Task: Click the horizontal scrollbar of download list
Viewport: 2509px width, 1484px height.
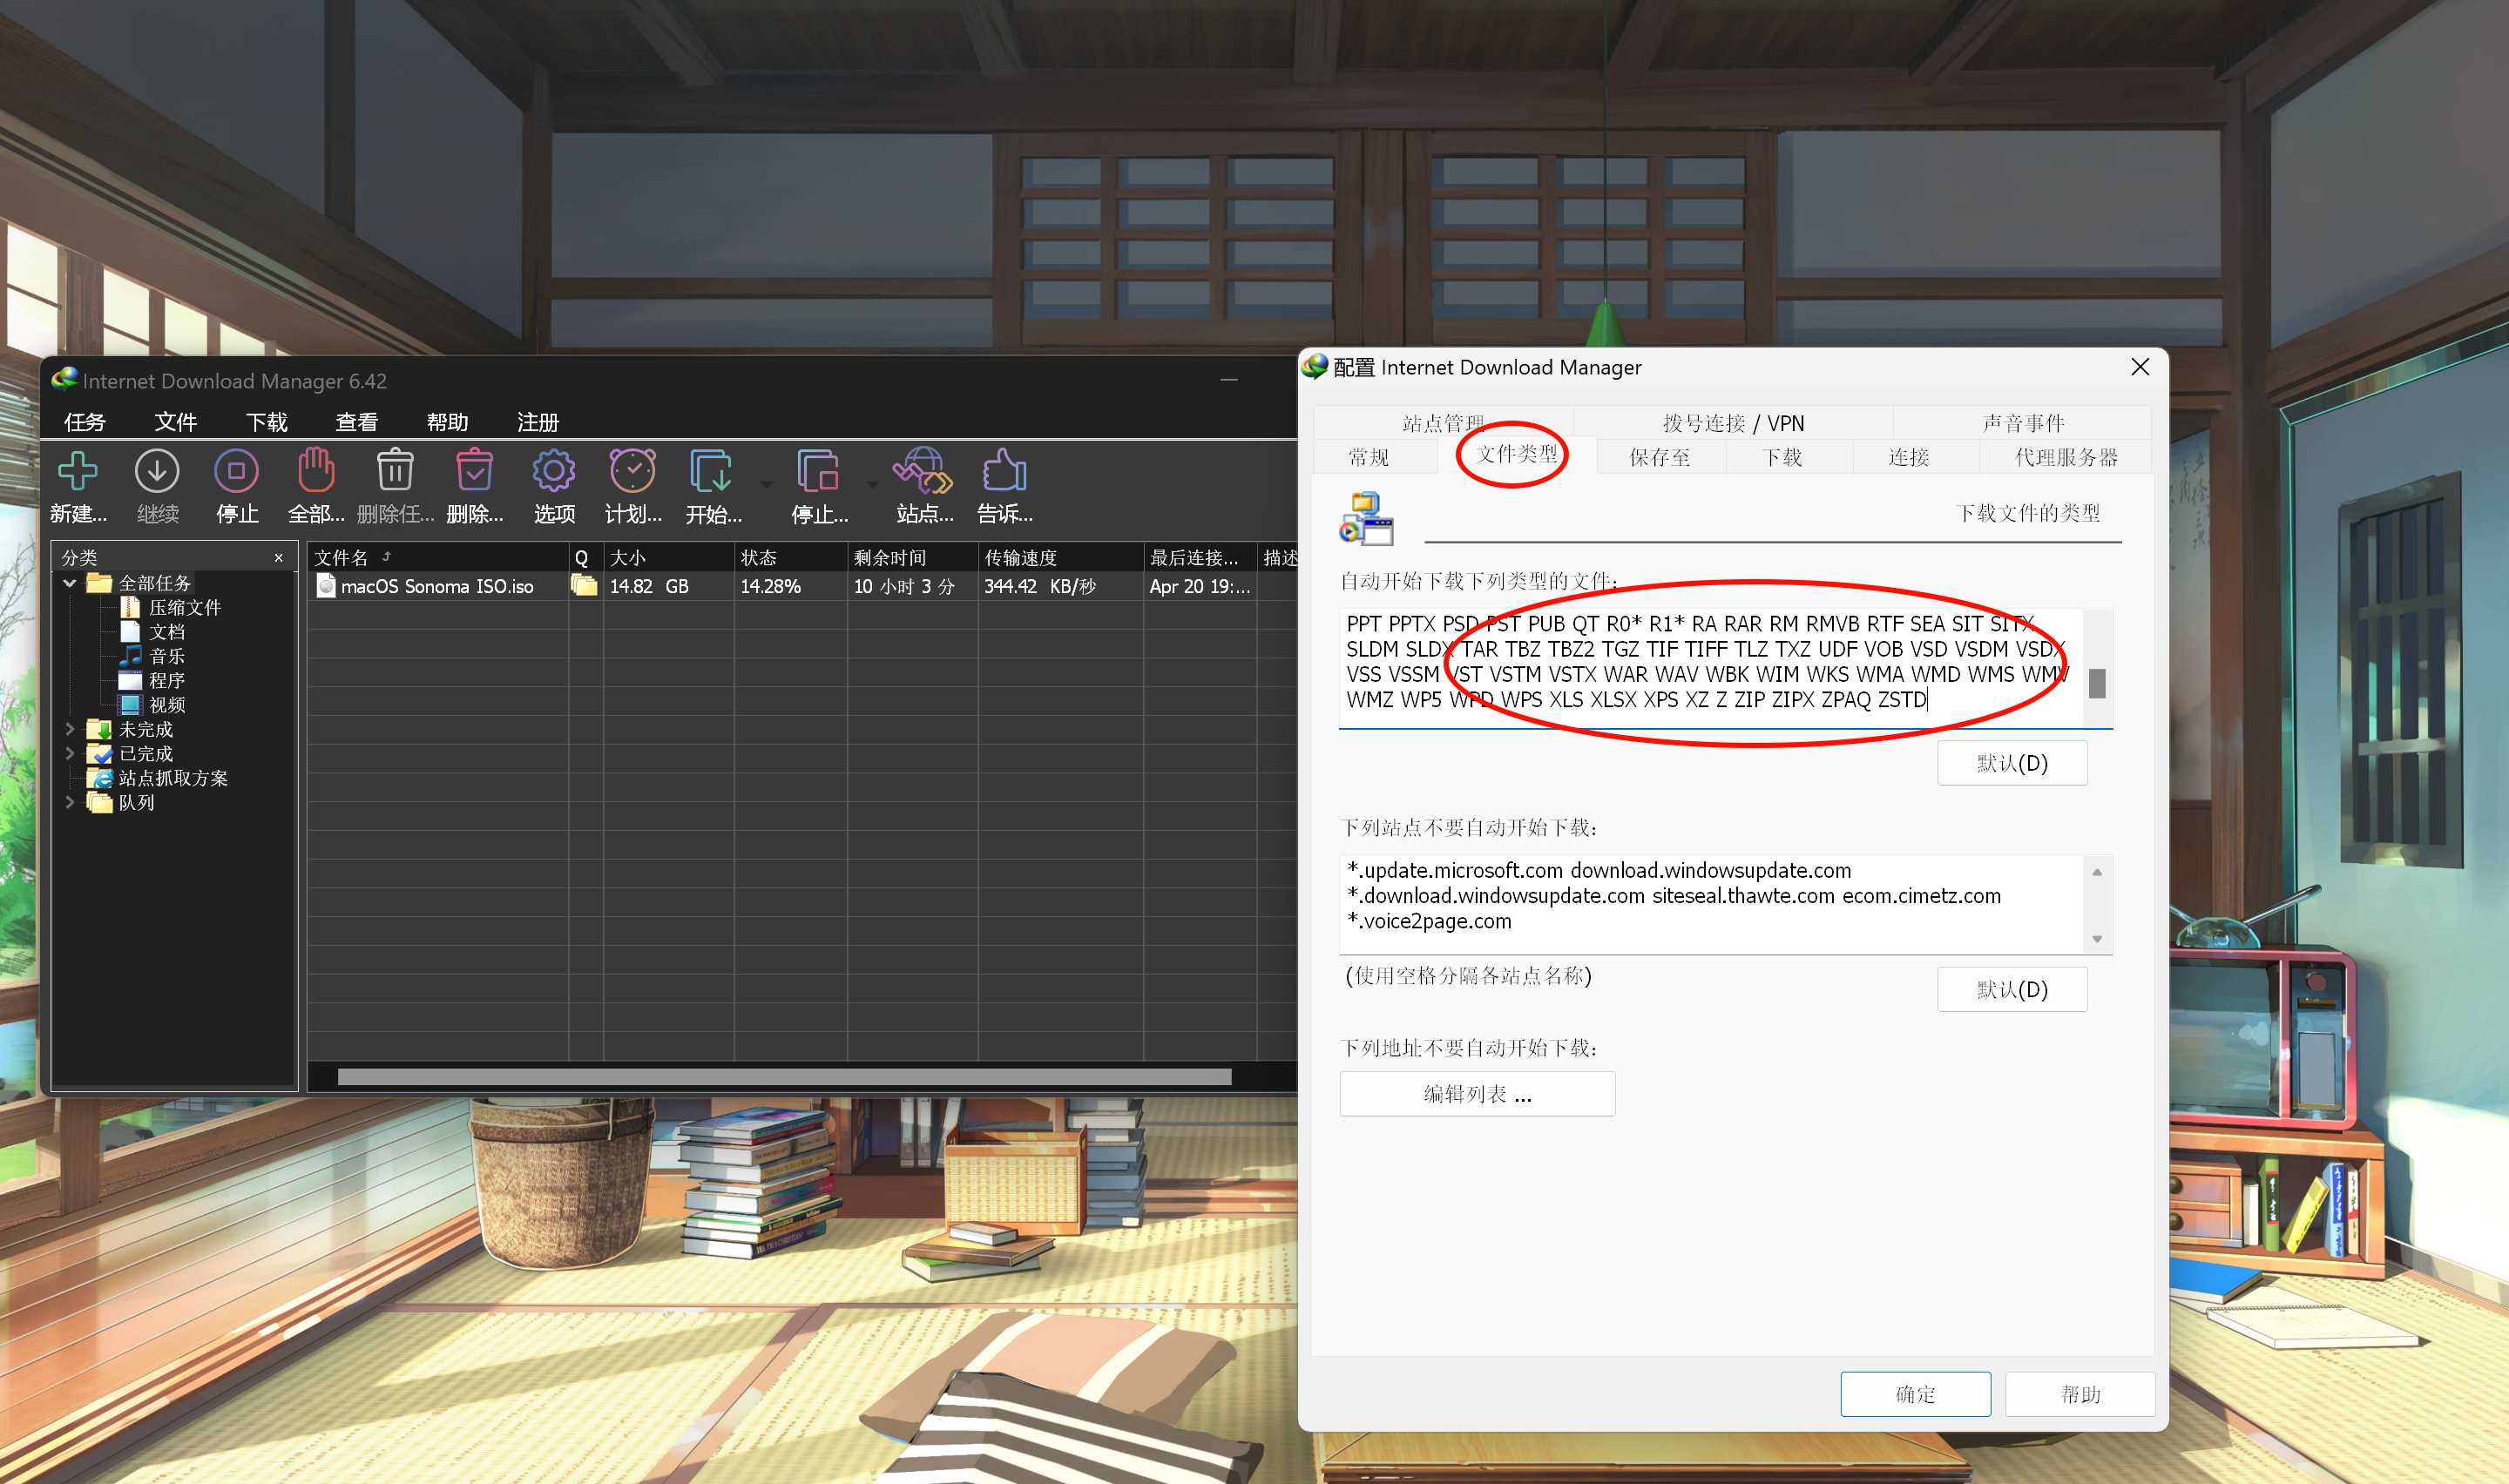Action: [784, 1077]
